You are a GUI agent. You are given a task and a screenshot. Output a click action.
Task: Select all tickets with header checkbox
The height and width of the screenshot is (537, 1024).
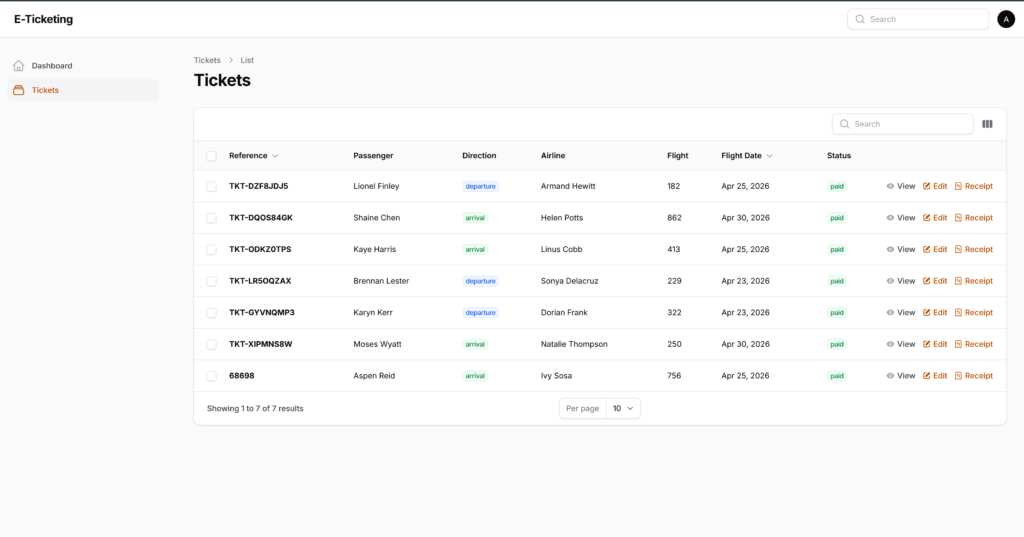point(212,156)
